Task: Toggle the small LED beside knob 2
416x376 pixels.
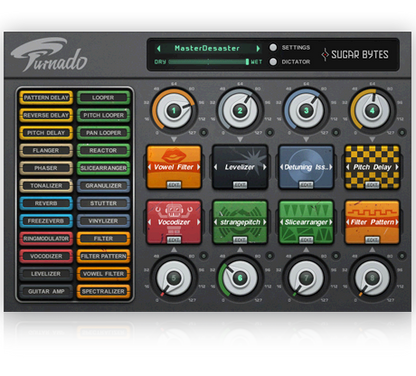Action: (x=270, y=132)
